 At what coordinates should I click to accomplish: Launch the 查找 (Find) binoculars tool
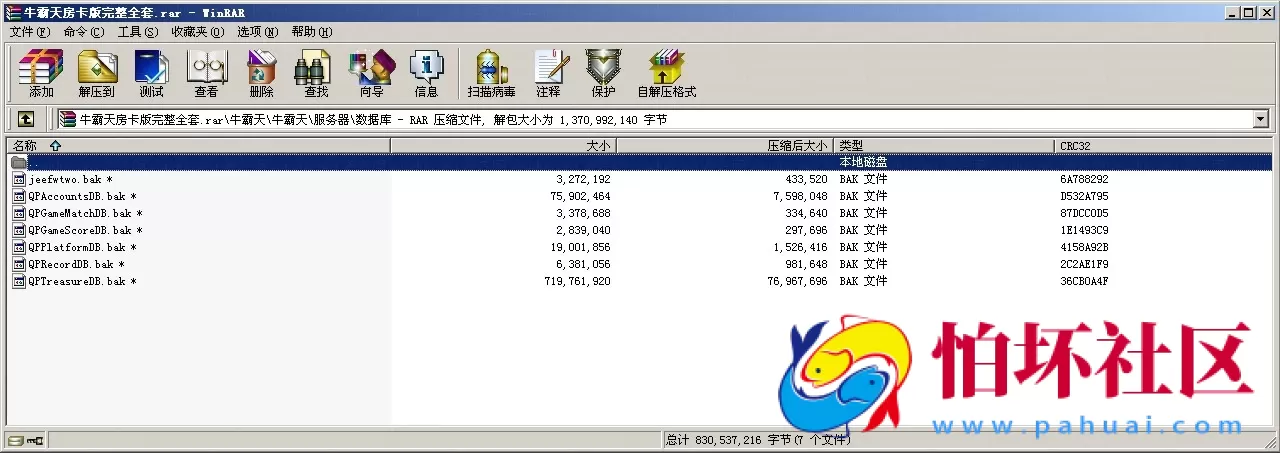[316, 73]
